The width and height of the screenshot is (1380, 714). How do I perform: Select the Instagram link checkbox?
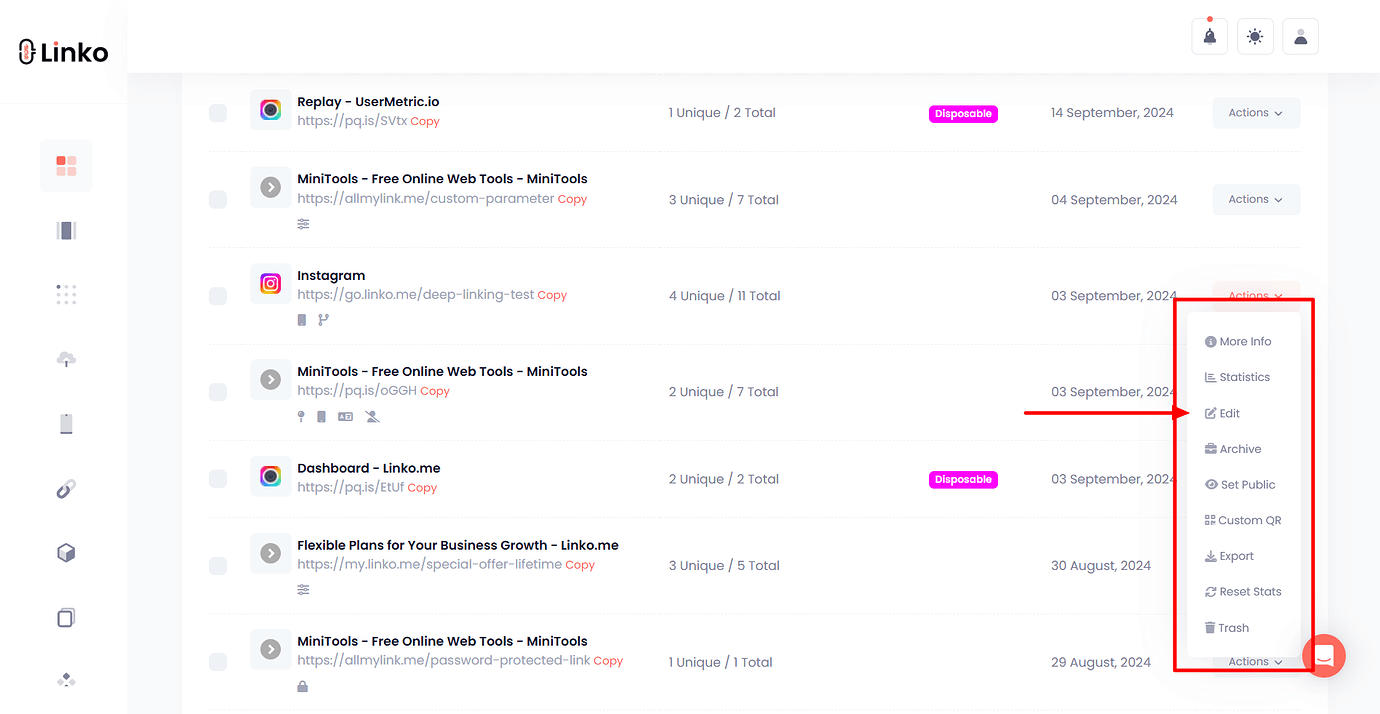coord(218,296)
